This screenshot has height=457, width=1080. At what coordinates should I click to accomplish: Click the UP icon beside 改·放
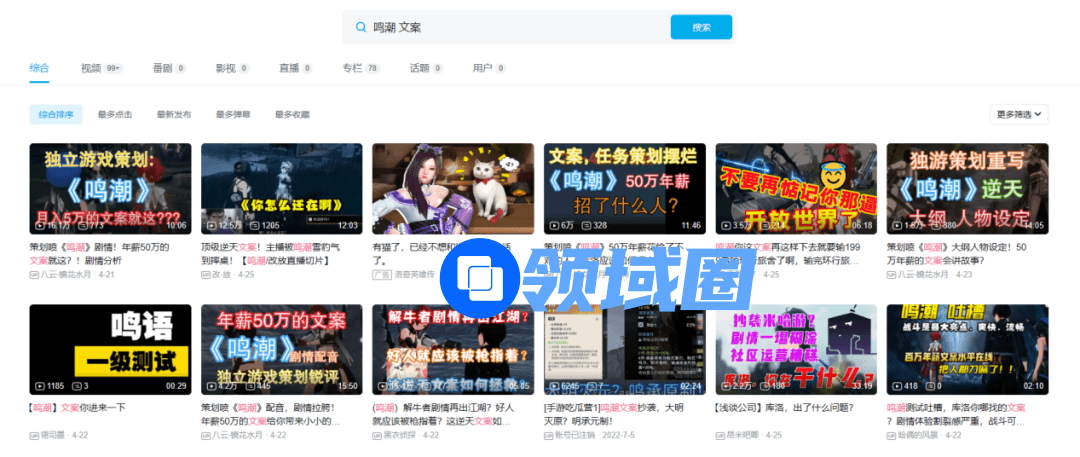tap(205, 274)
